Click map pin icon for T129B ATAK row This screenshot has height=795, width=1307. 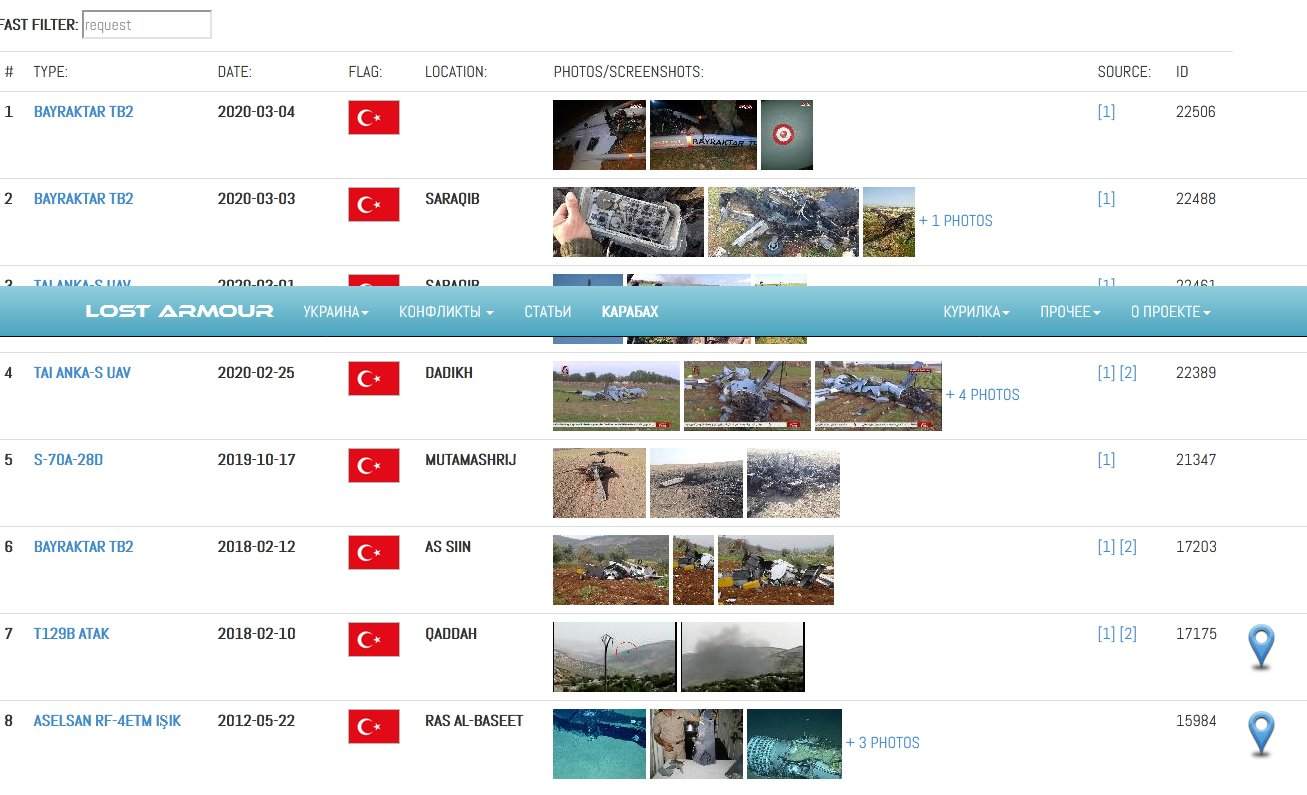(x=1262, y=647)
